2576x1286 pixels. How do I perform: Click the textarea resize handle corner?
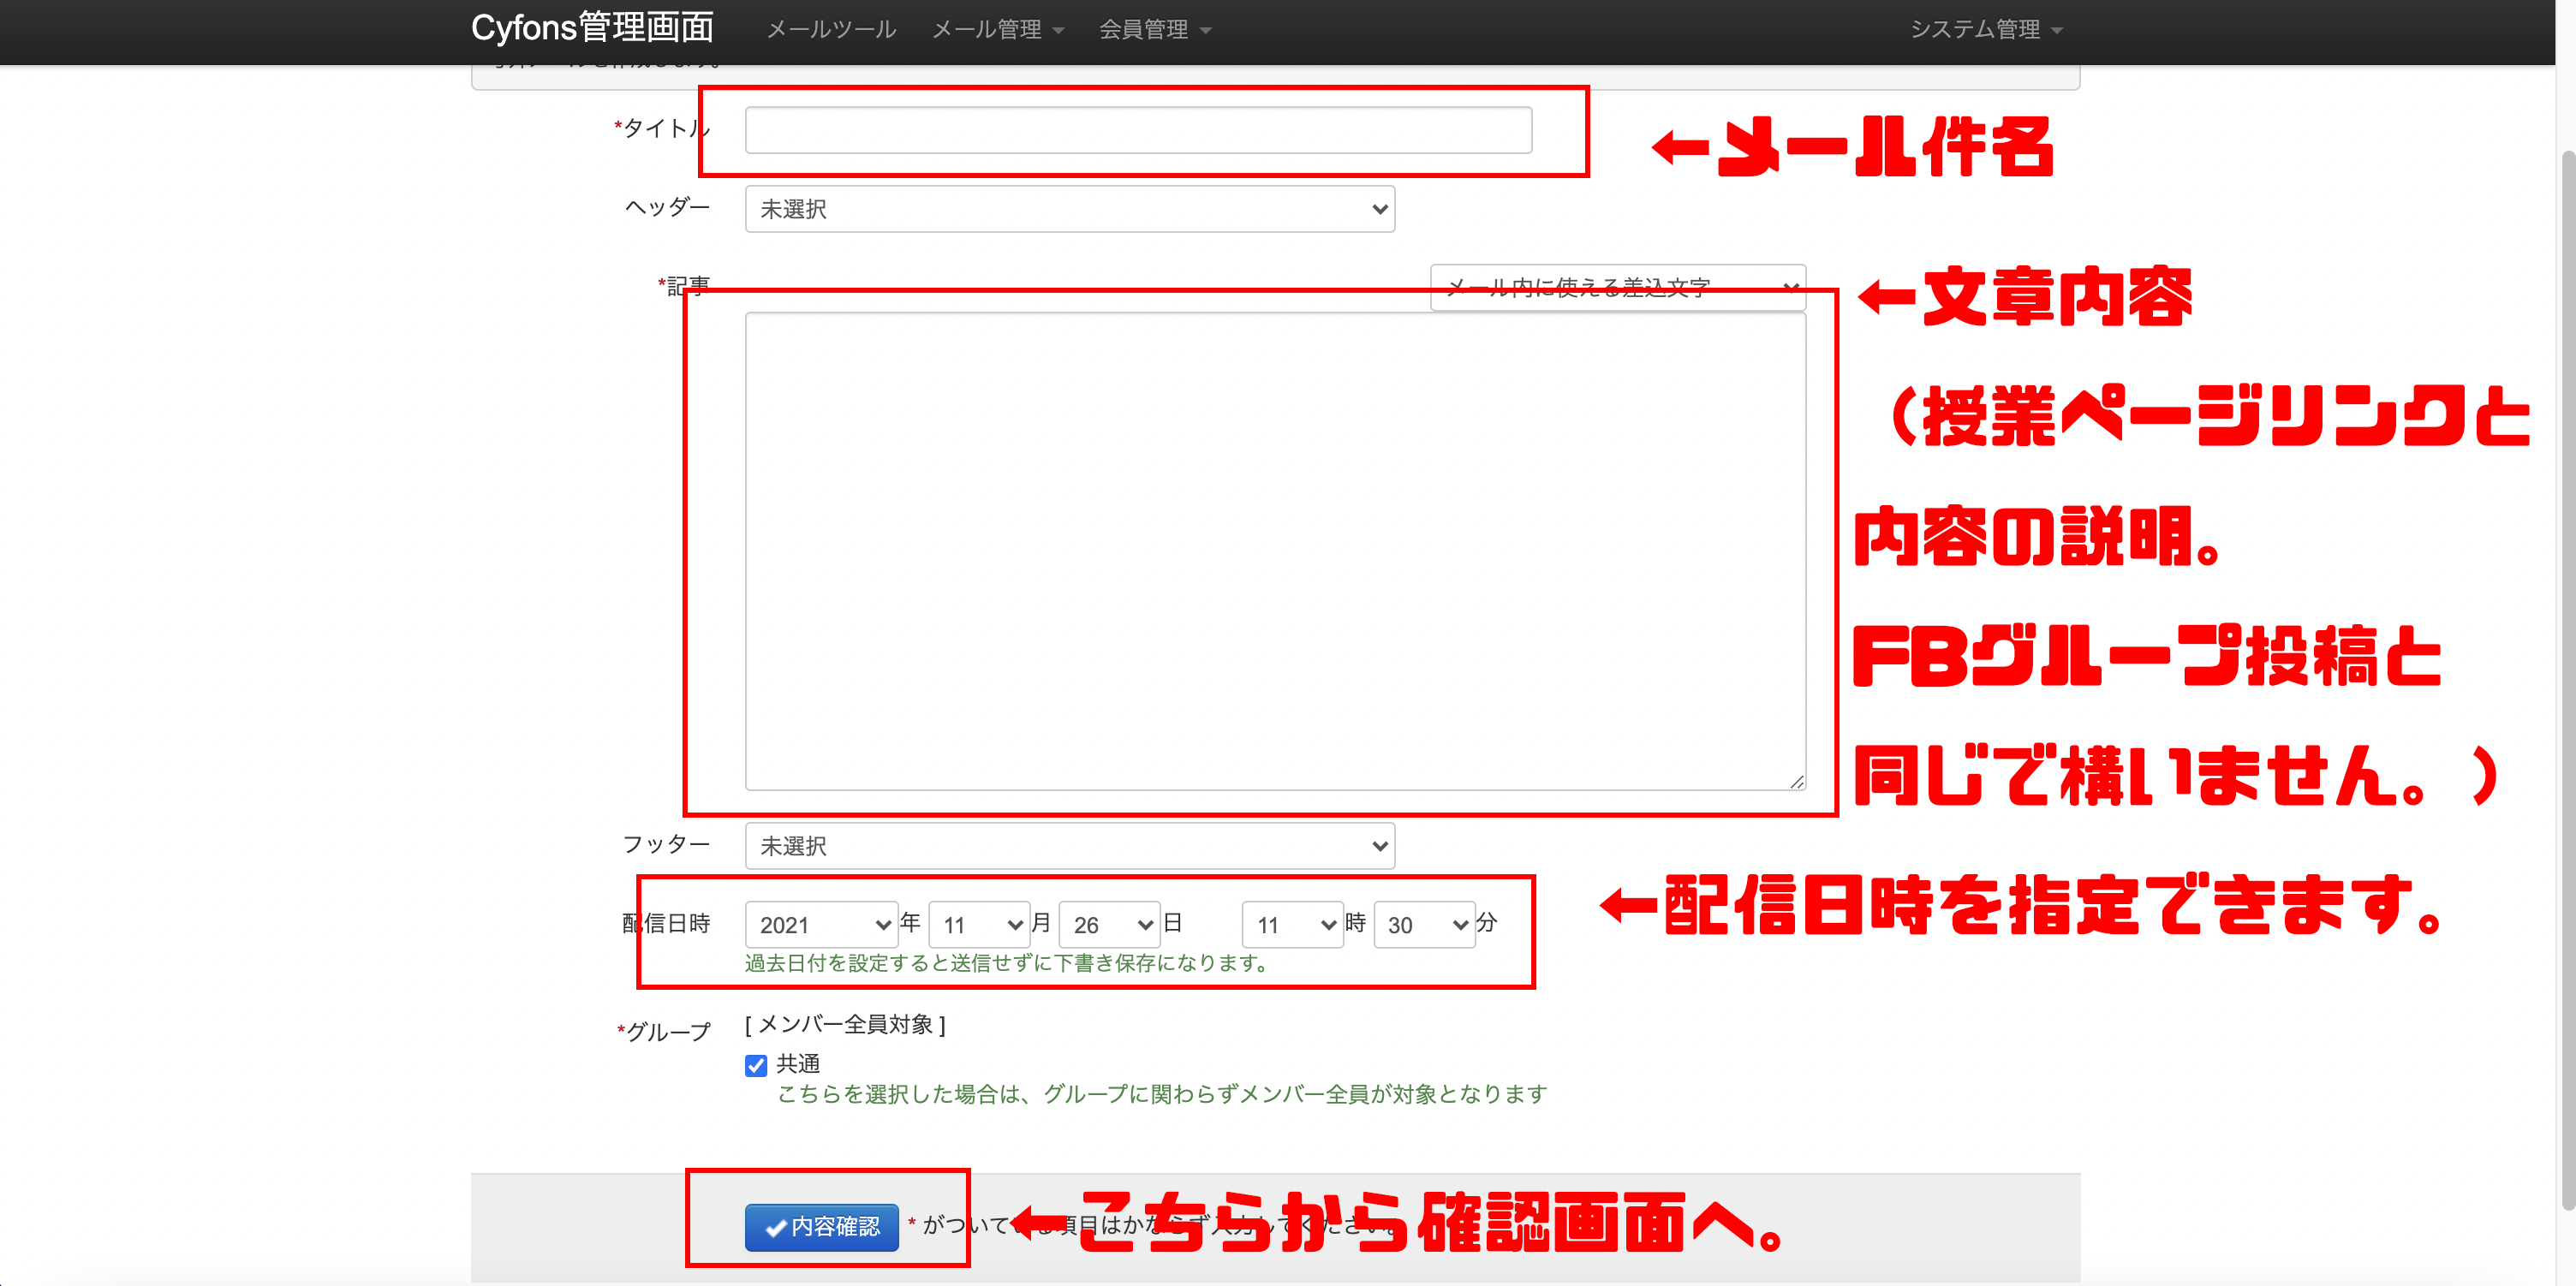click(x=1797, y=782)
